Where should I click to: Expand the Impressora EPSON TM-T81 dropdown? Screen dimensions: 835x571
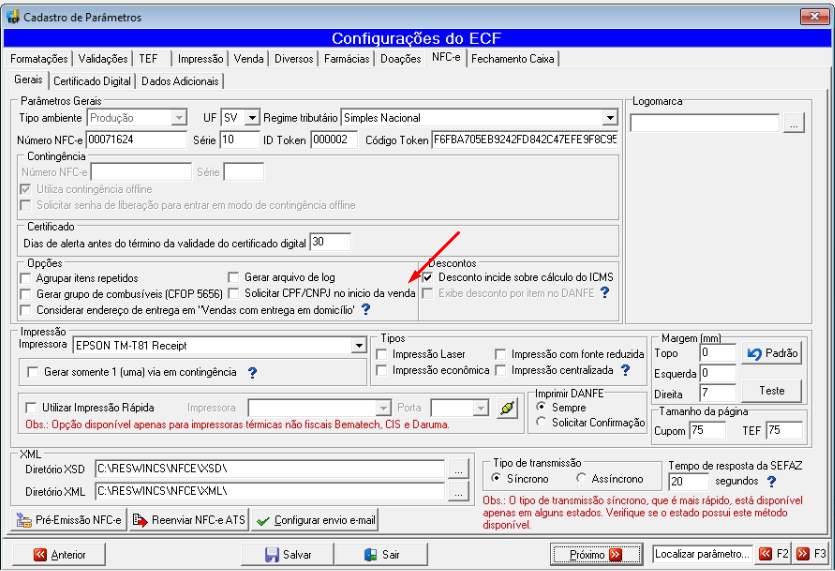359,346
